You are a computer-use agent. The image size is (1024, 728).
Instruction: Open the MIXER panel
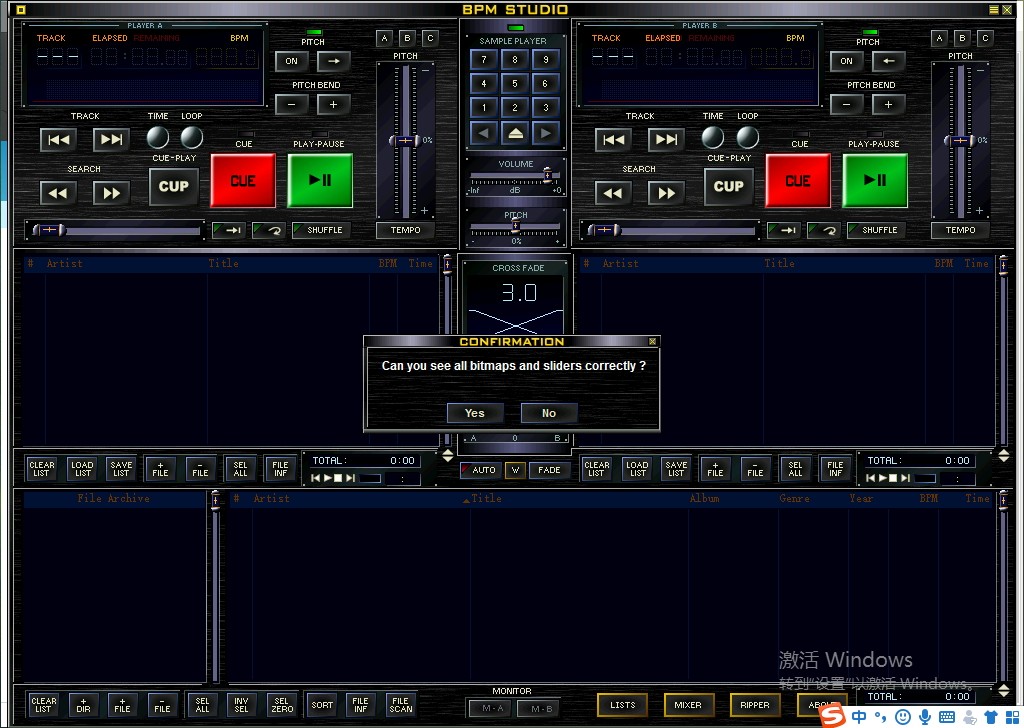tap(688, 705)
